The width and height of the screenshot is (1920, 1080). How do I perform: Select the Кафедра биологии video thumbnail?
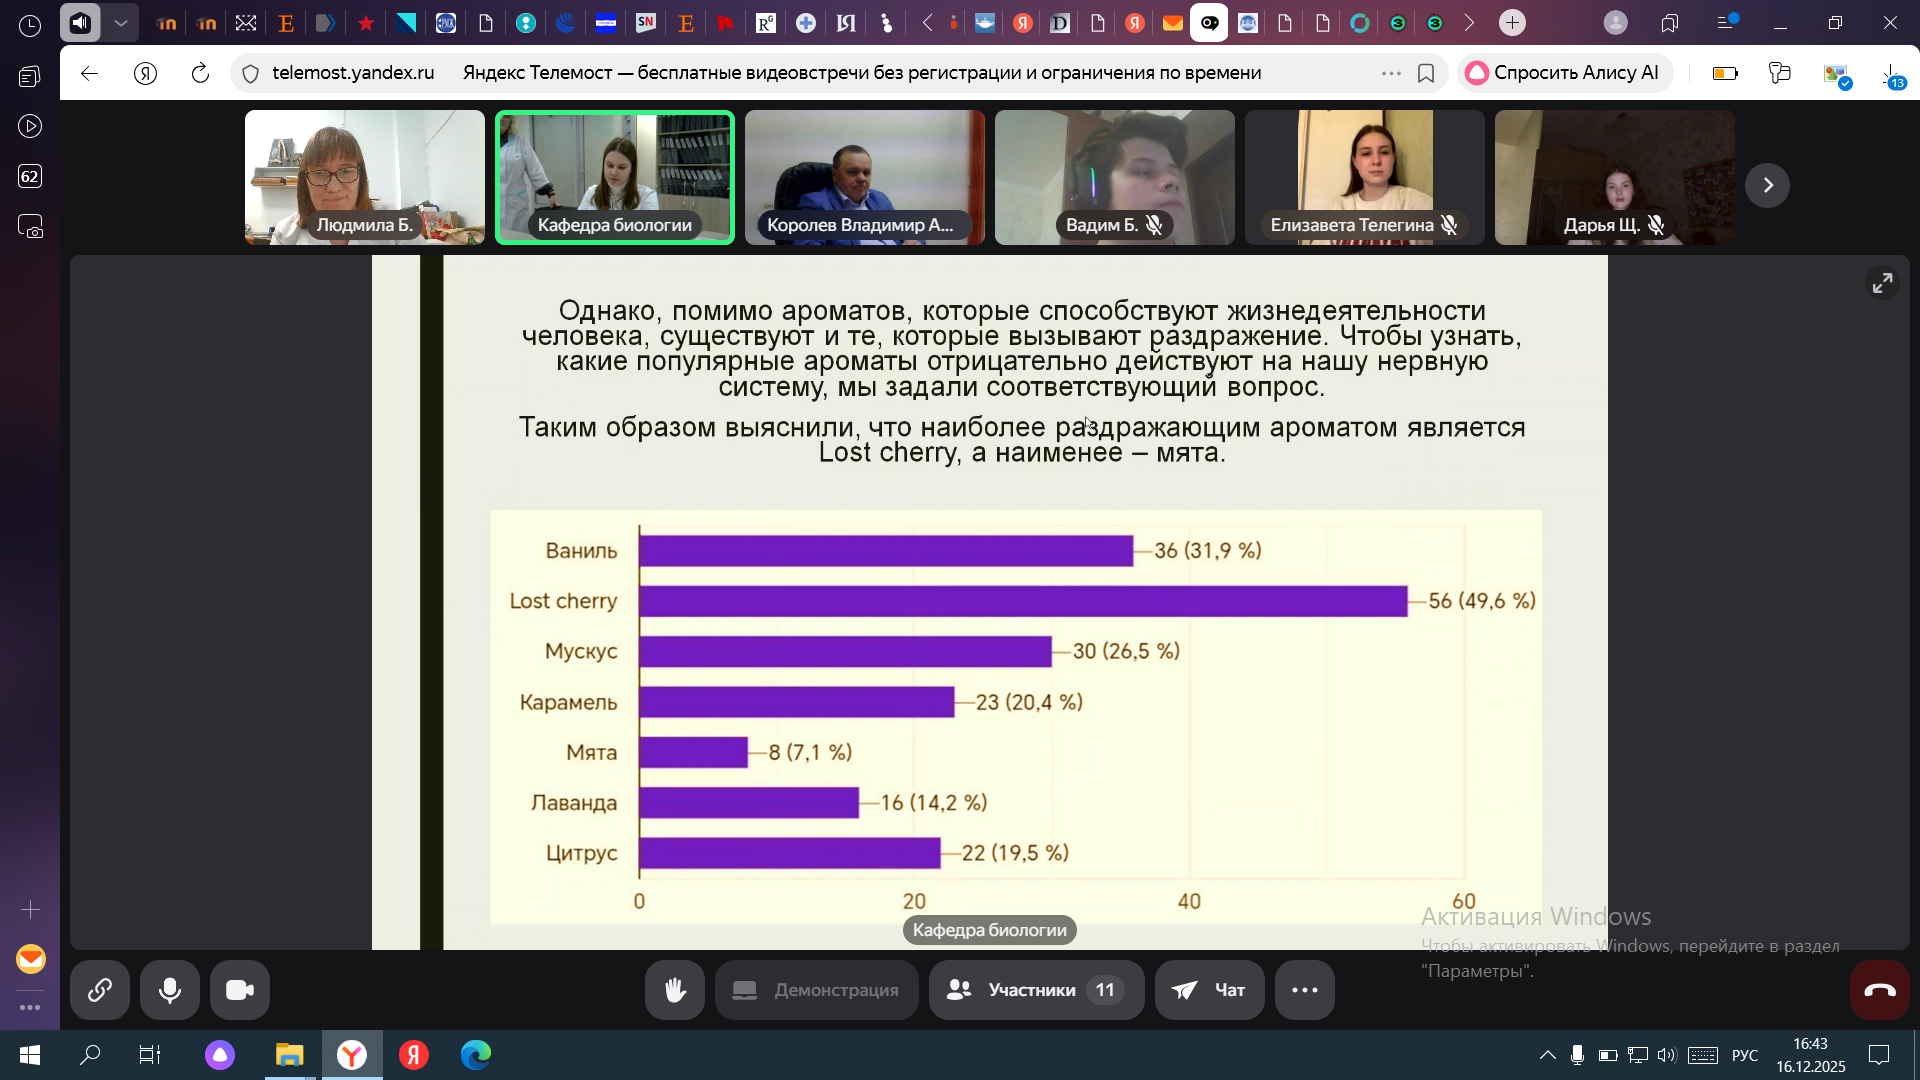tap(614, 177)
